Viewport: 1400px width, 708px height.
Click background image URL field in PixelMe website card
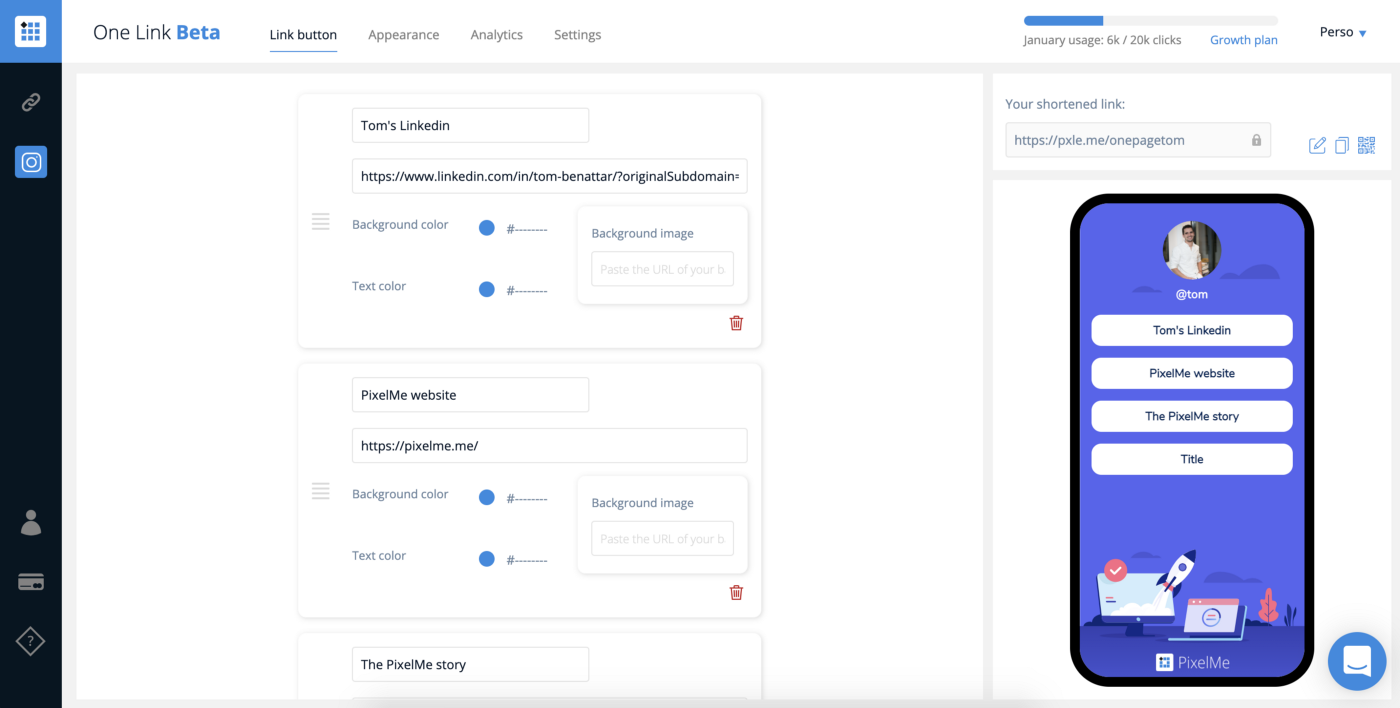pos(662,538)
